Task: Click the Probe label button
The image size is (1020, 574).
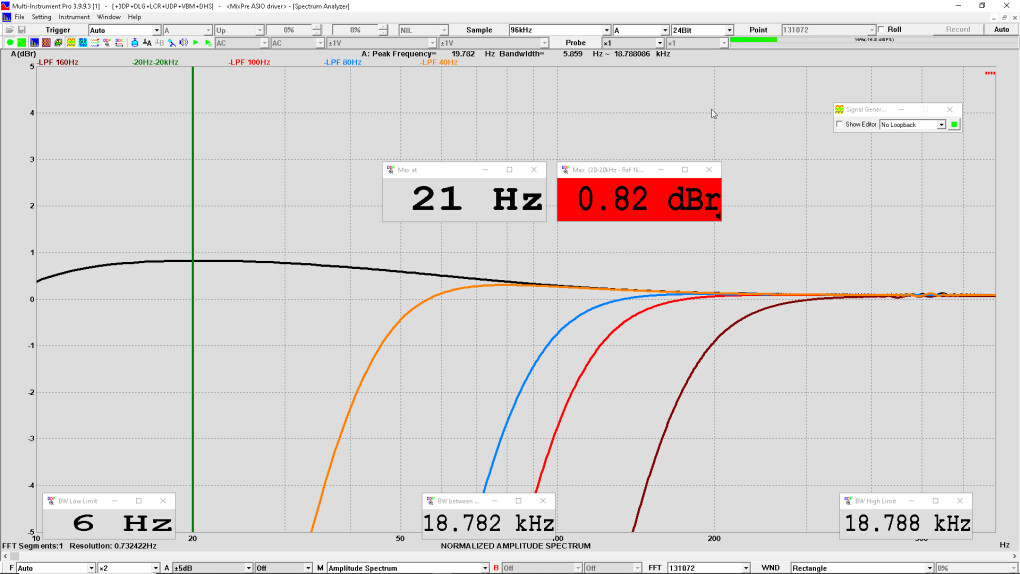Action: (x=575, y=43)
